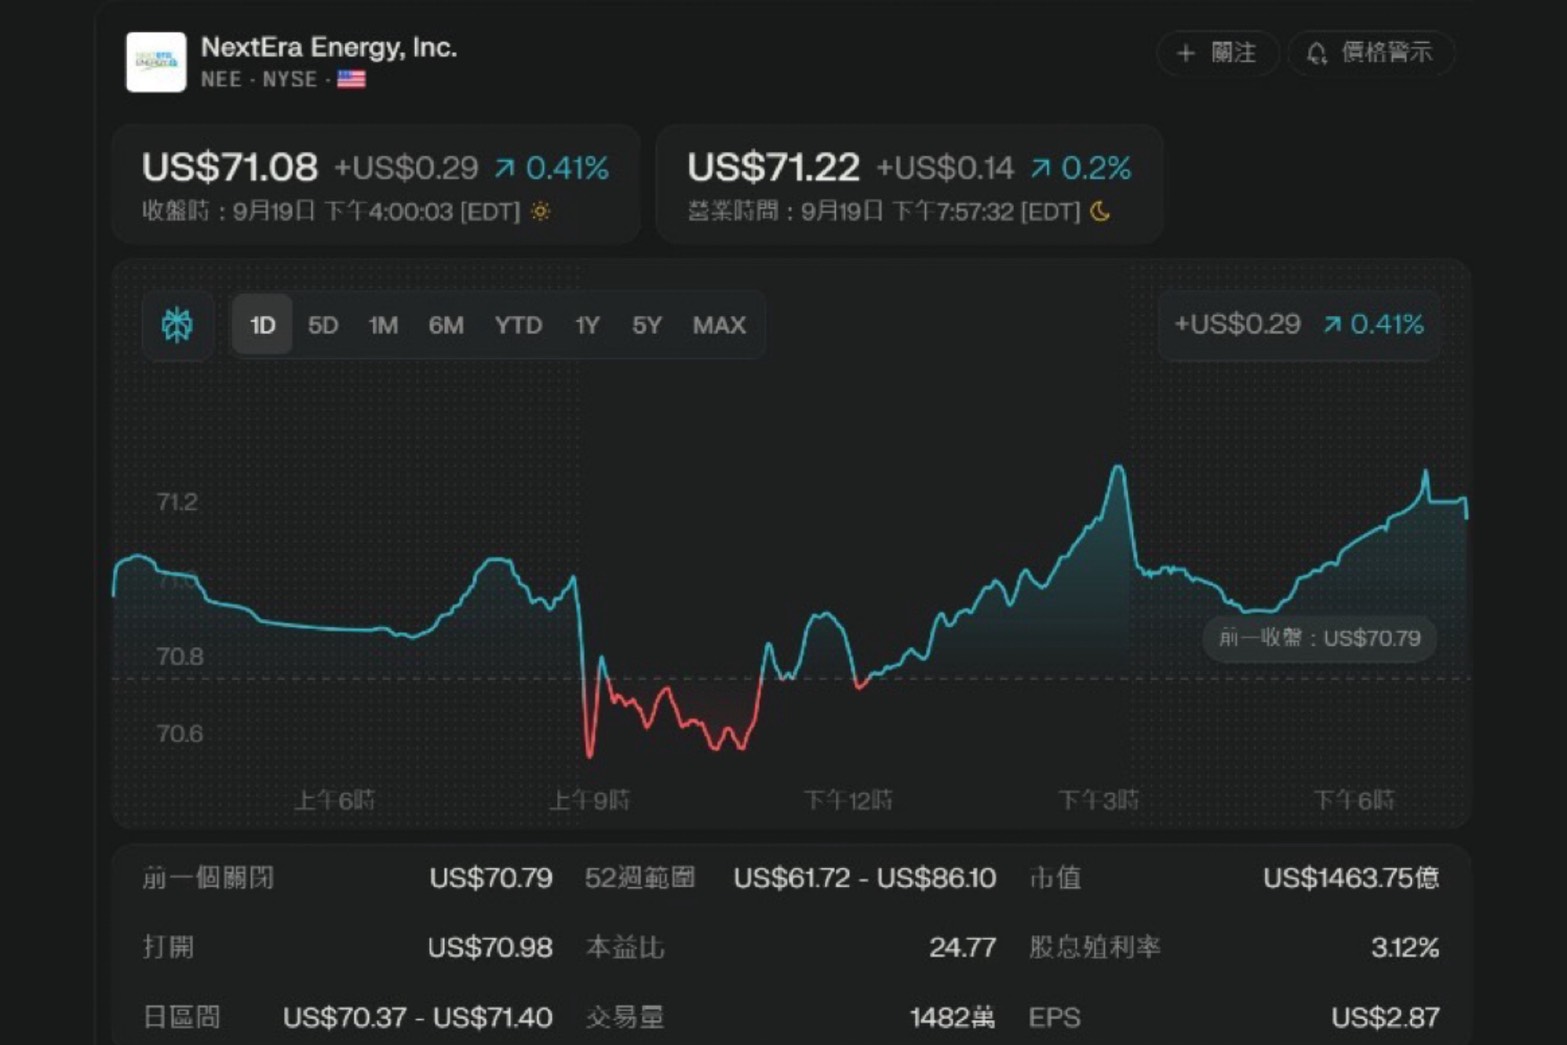This screenshot has width=1567, height=1045.
Task: Click the 市值 label
Action: (1055, 878)
